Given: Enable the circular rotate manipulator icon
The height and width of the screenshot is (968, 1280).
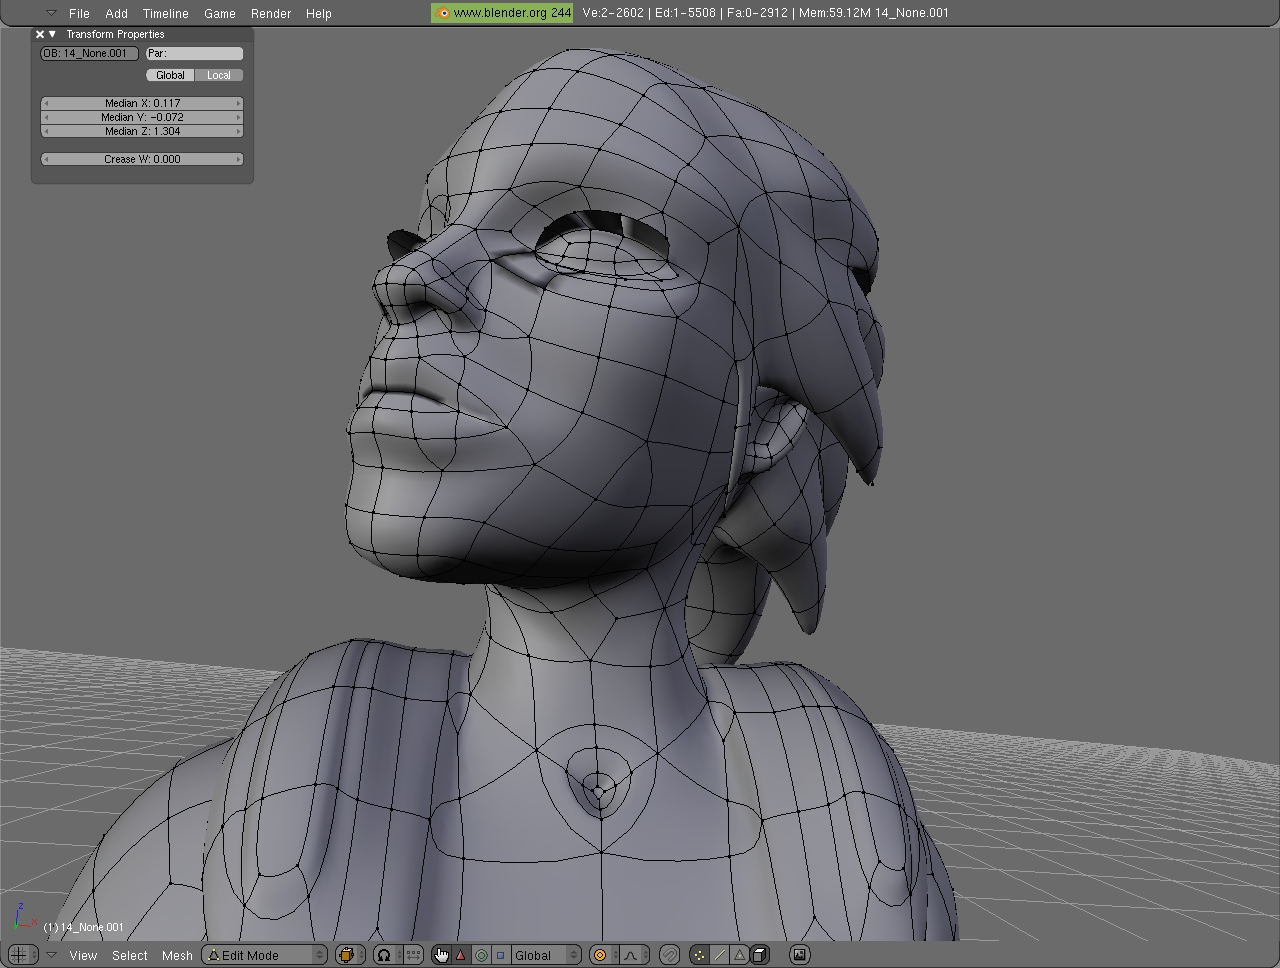Looking at the screenshot, I should [481, 955].
